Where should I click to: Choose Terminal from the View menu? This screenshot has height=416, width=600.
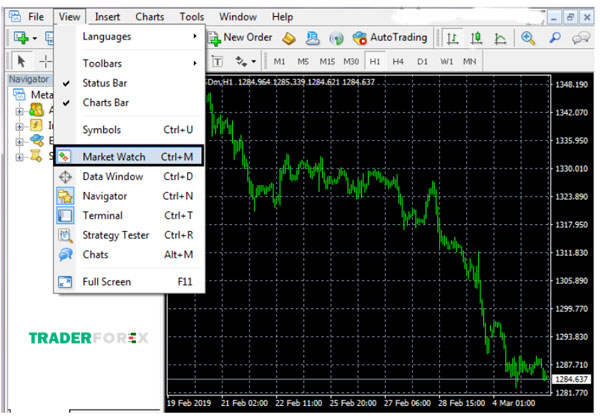[129, 215]
